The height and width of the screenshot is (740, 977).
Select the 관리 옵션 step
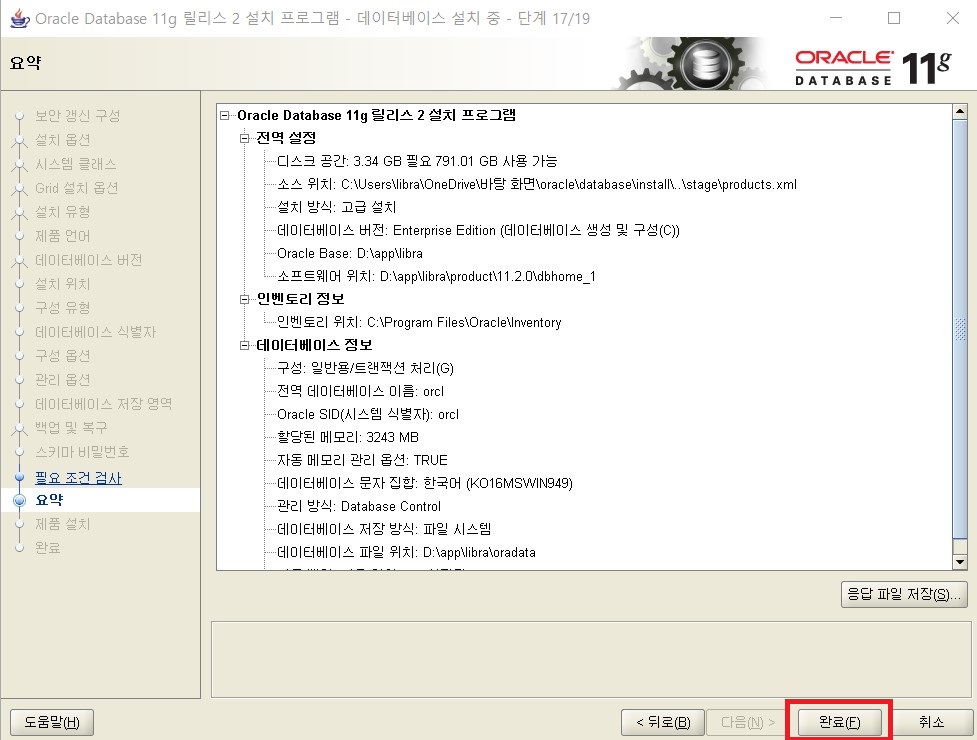(62, 380)
